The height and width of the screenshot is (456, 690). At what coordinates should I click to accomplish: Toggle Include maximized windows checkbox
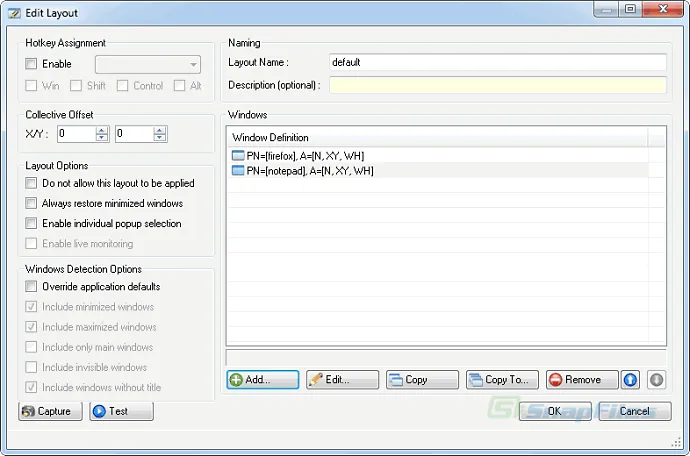coord(31,327)
